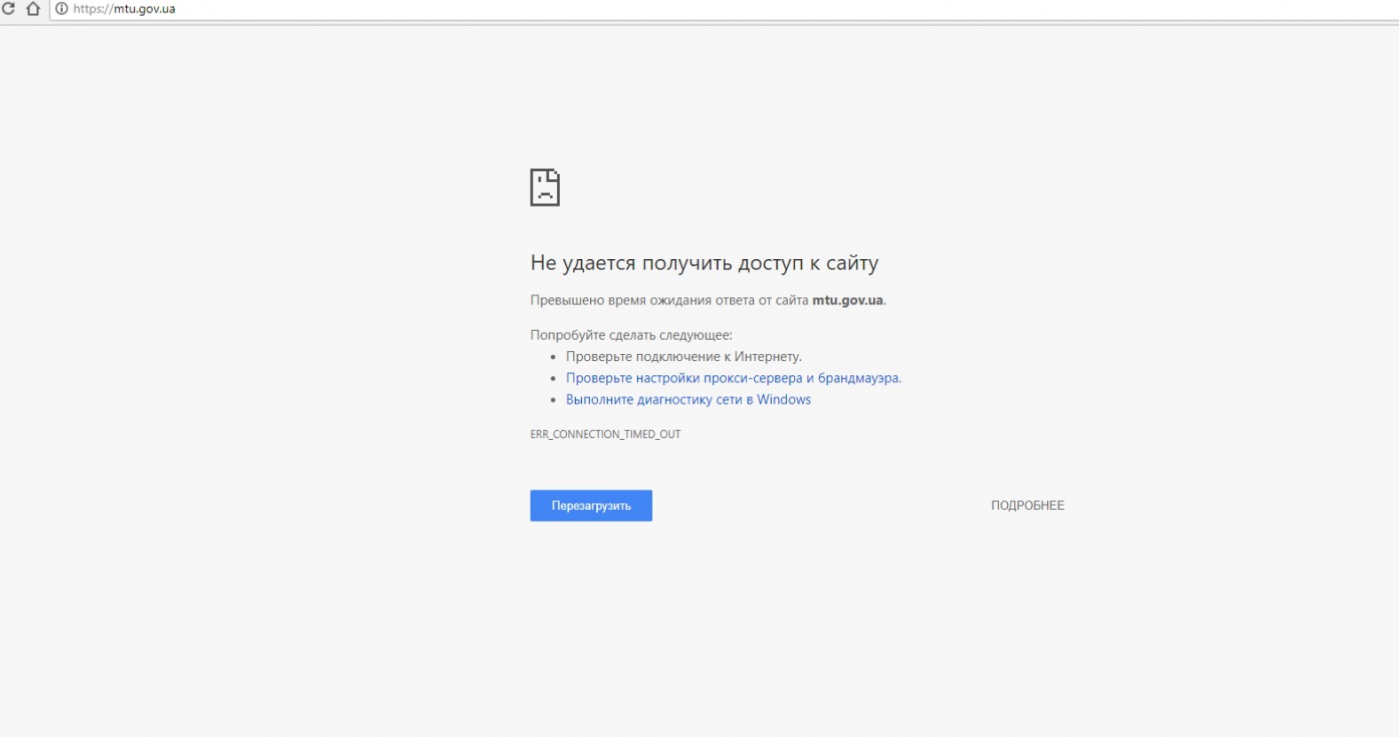Click Проверьте подключение к Интернету text

(683, 356)
